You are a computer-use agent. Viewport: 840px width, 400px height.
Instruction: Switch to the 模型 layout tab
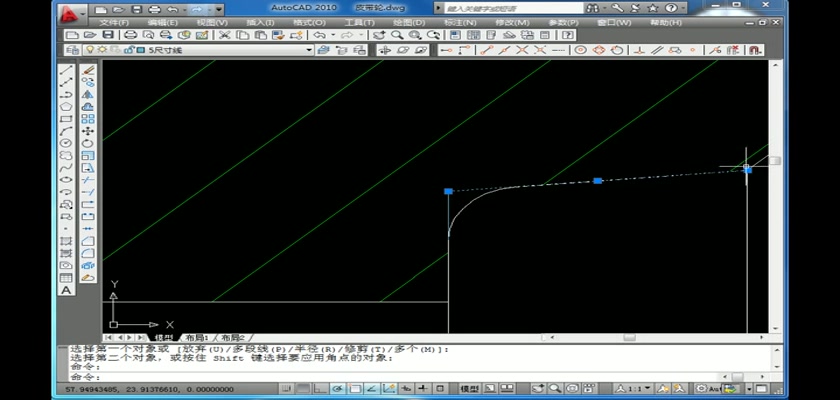pos(164,338)
